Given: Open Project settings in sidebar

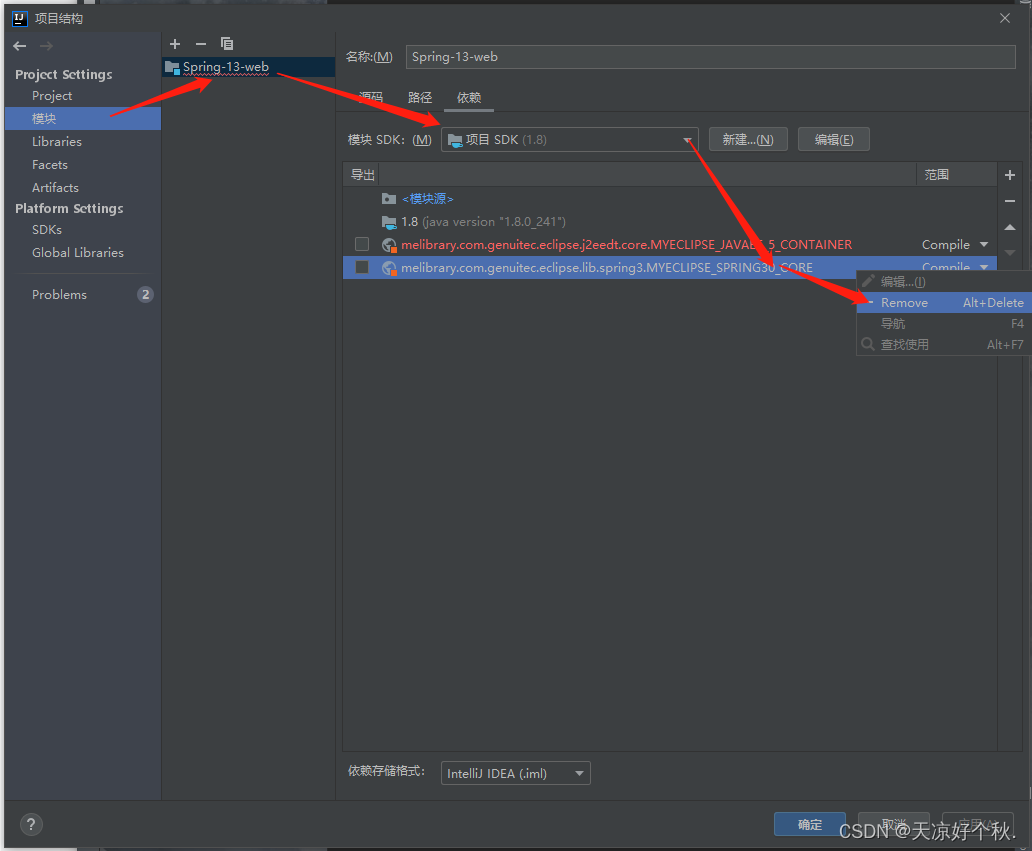Looking at the screenshot, I should (52, 95).
